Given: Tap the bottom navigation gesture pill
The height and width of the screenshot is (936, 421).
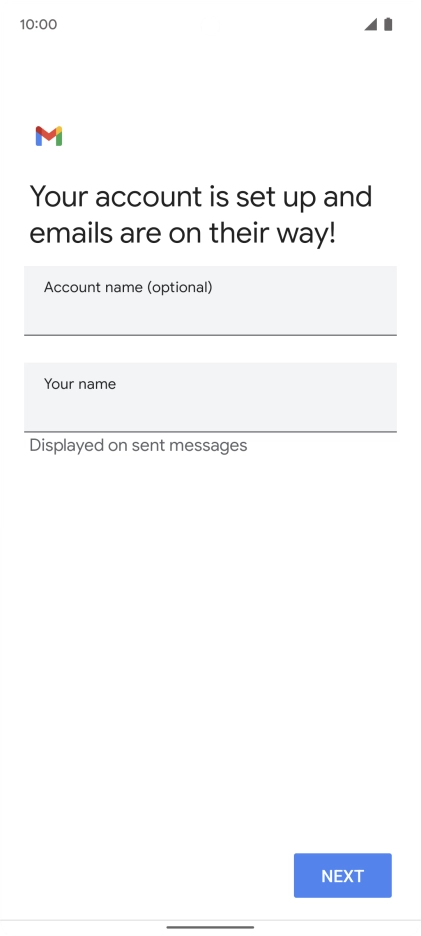Looking at the screenshot, I should click(210, 927).
